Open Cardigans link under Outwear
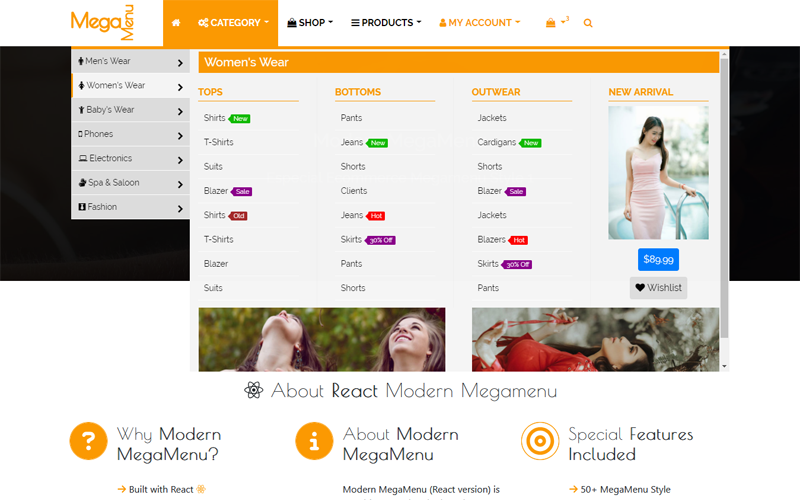Screen dimensions: 800x500 [x=496, y=142]
